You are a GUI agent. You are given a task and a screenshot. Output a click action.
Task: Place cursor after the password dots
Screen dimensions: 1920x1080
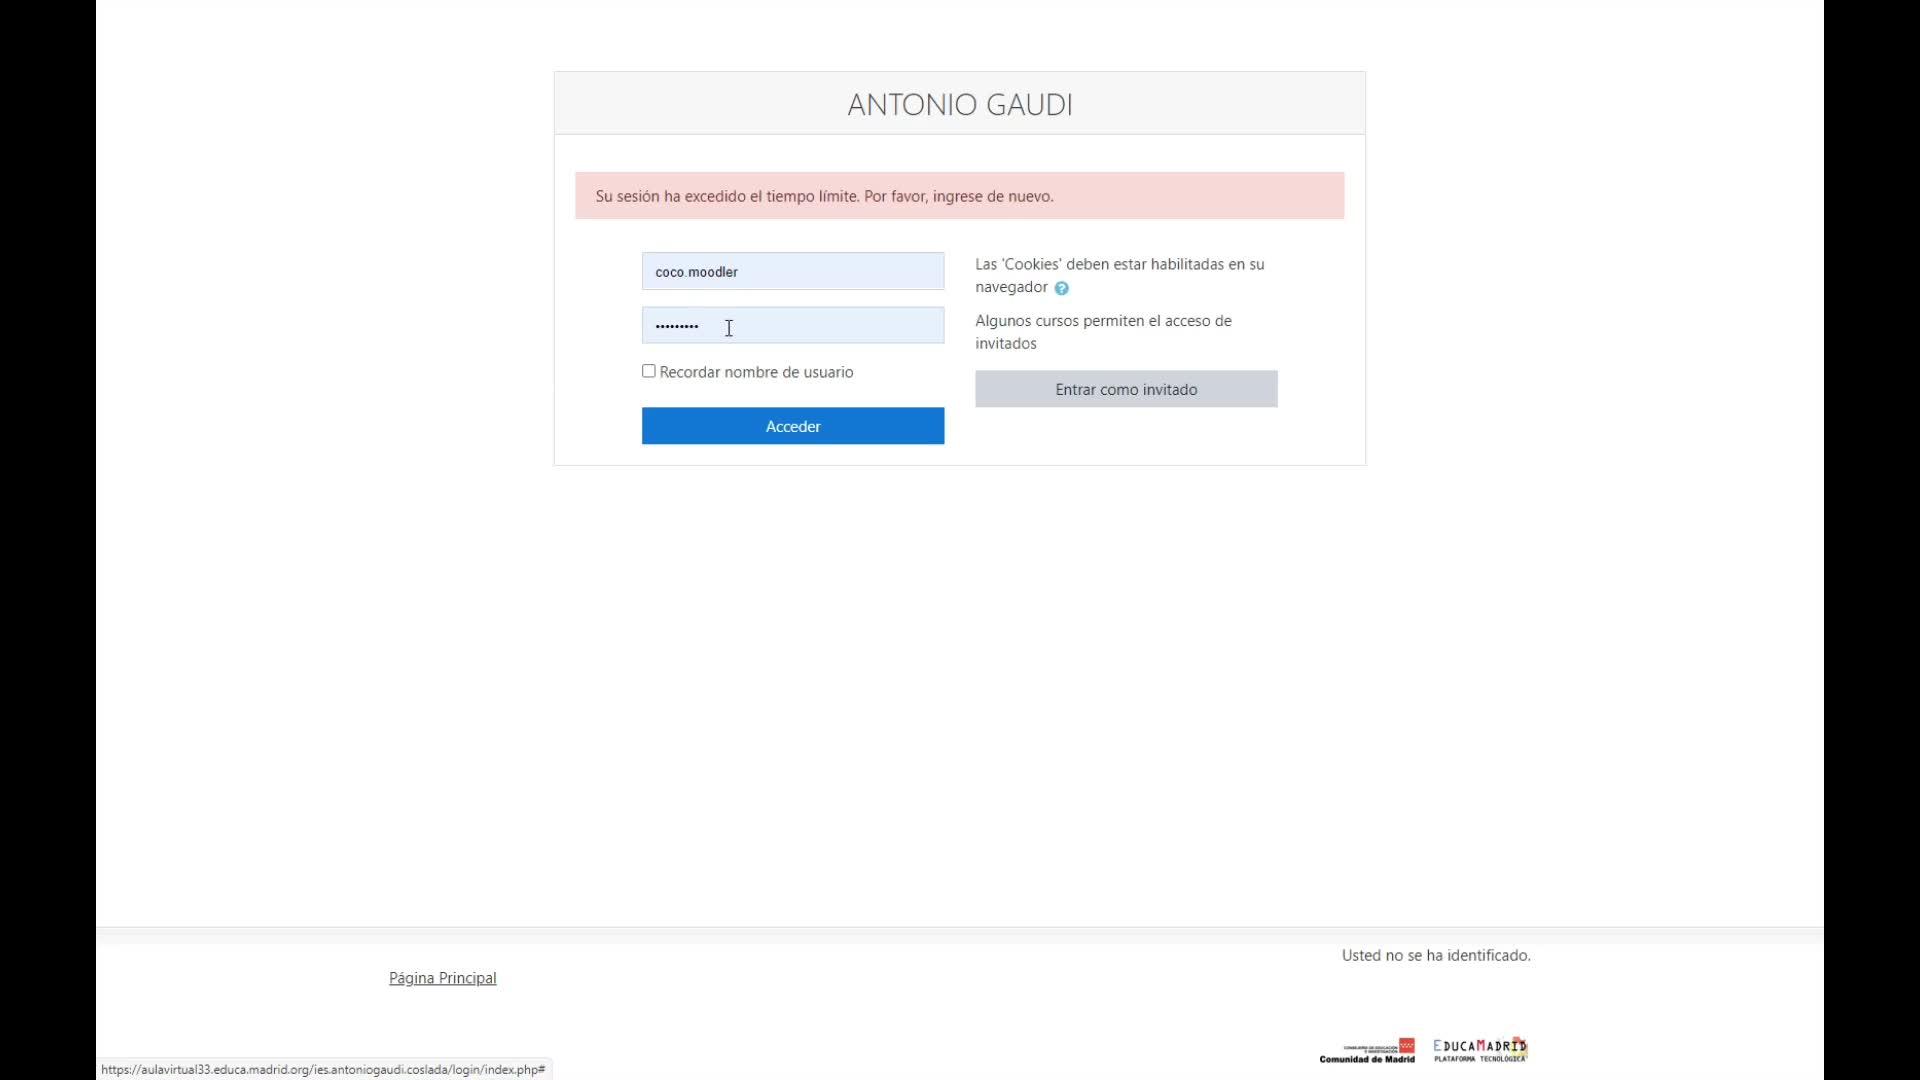pos(701,326)
